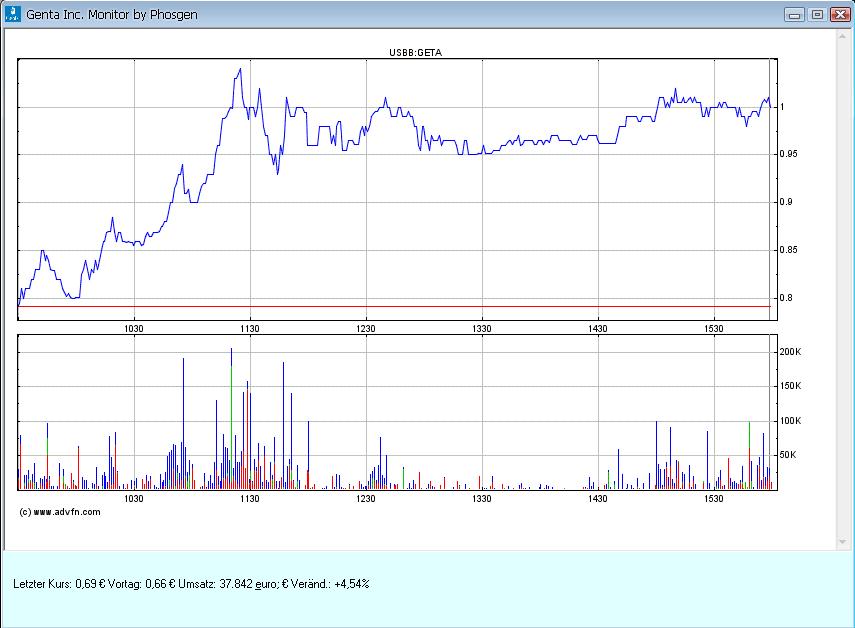Screen dimensions: 855x628
Task: Click the price axis value 0.95
Action: pyautogui.click(x=788, y=154)
